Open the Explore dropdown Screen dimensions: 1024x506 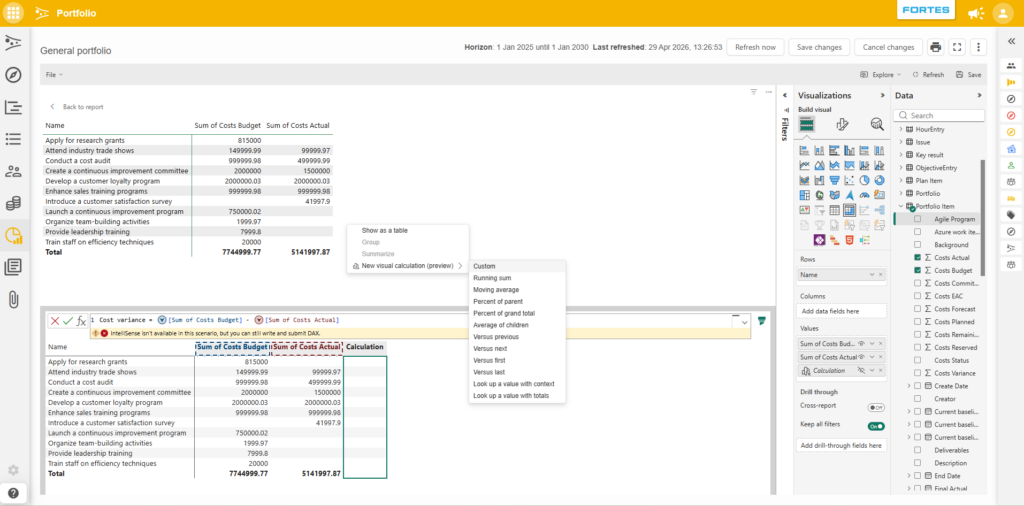point(882,75)
